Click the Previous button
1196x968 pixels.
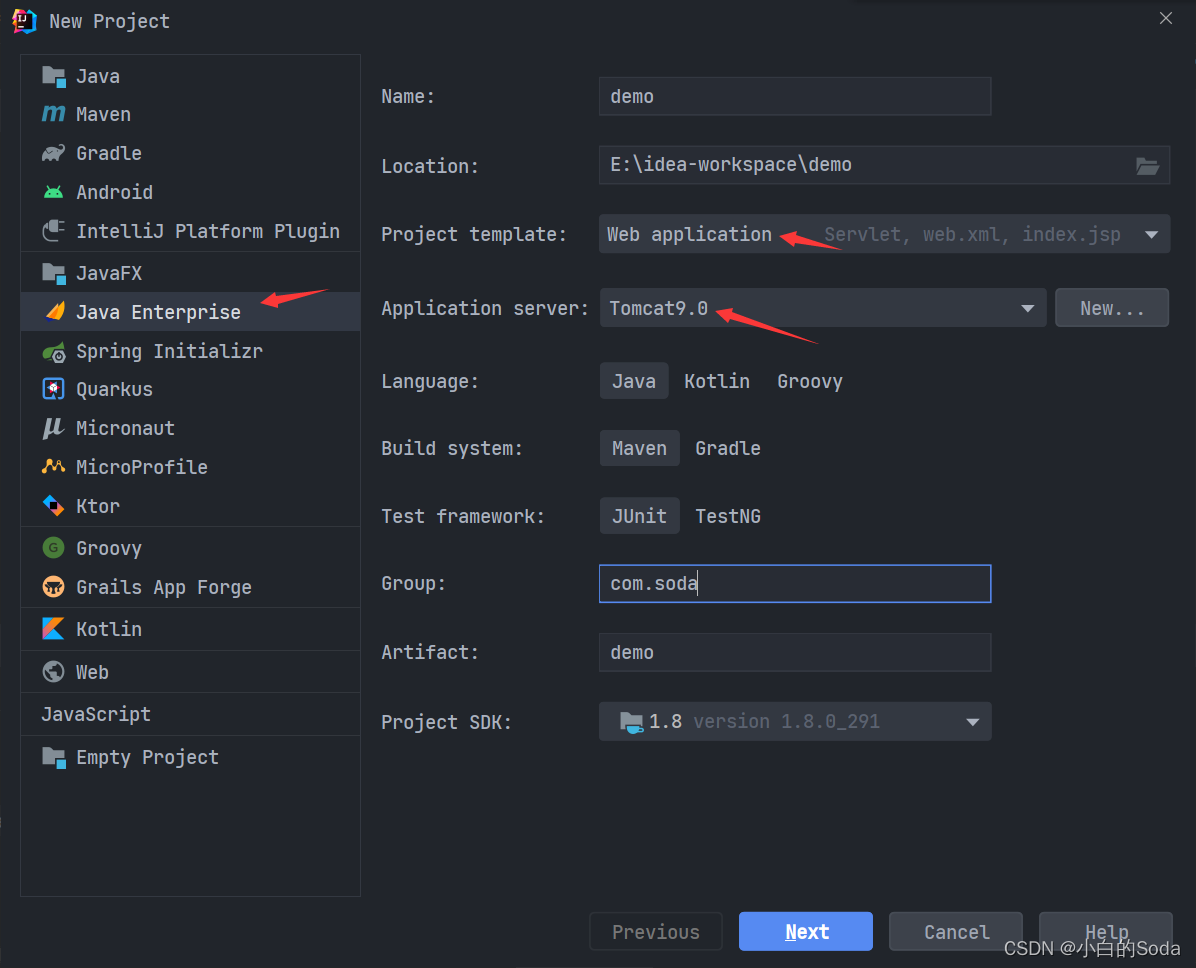(x=656, y=931)
